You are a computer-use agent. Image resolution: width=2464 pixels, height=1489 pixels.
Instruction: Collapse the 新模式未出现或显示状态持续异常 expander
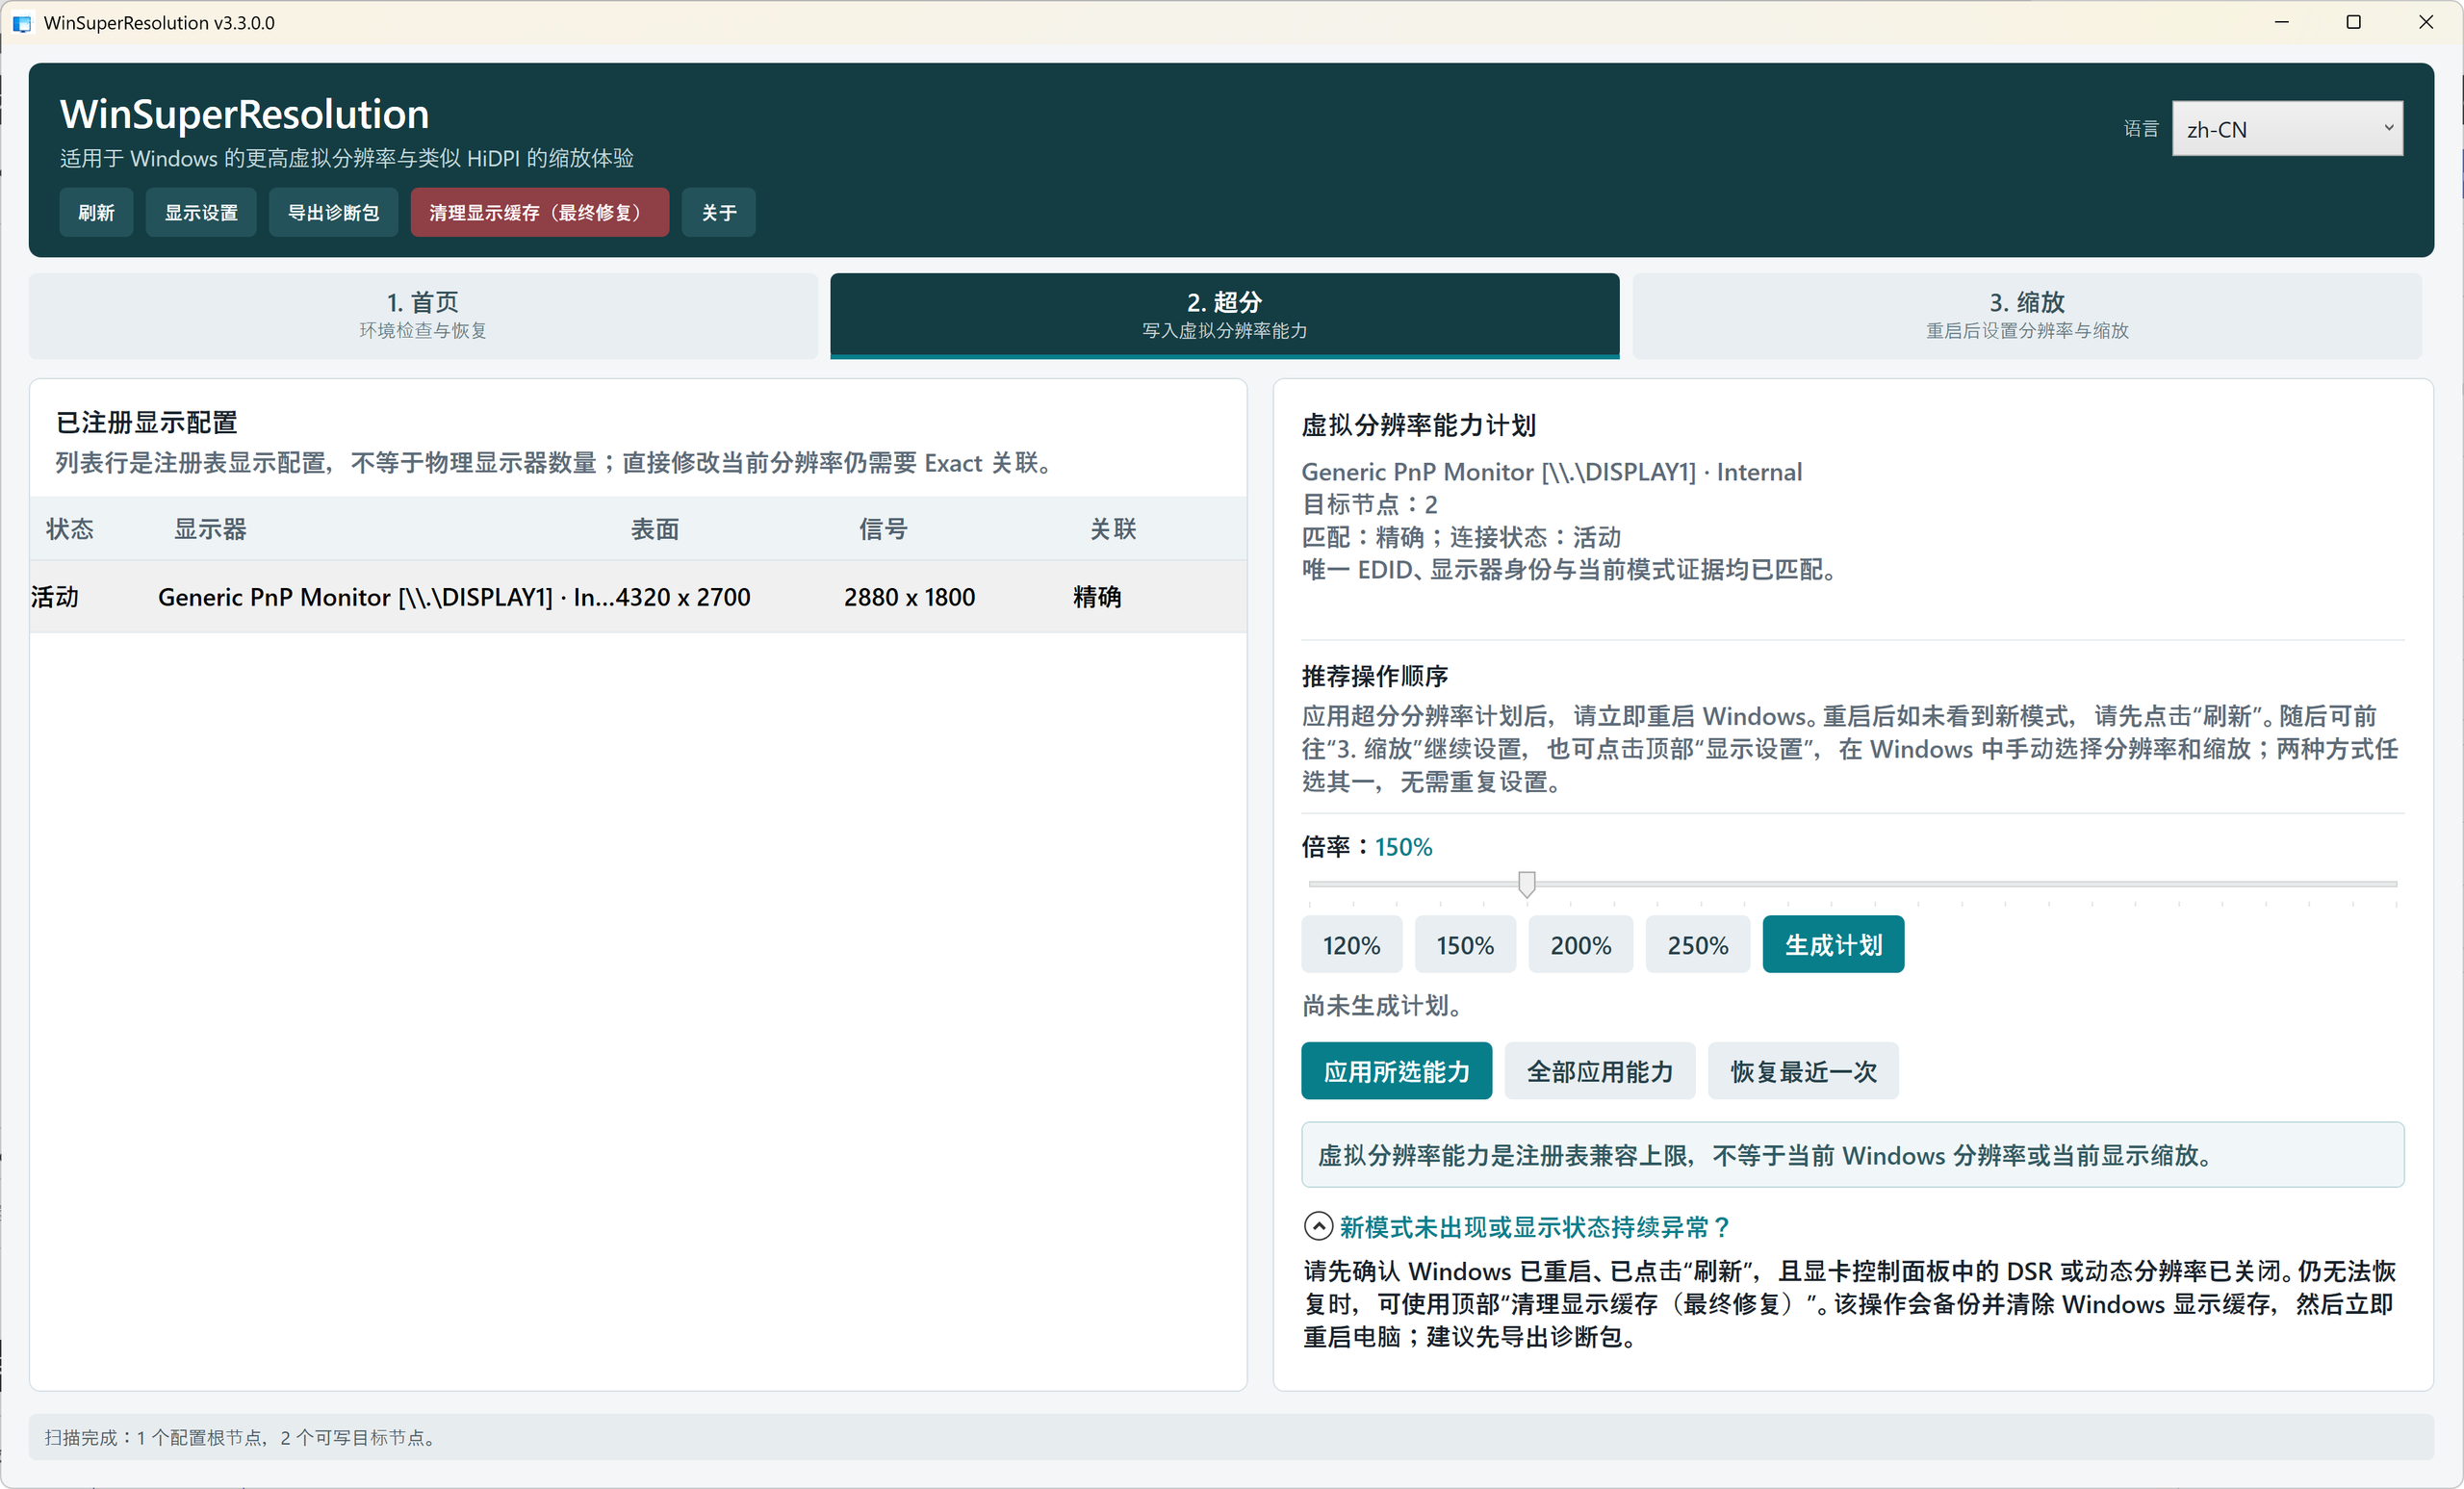[1318, 1226]
